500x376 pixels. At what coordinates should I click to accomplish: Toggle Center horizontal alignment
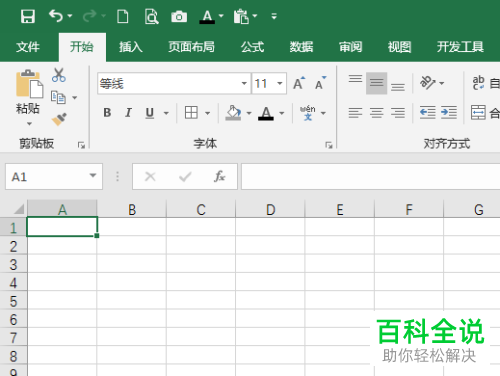(376, 113)
